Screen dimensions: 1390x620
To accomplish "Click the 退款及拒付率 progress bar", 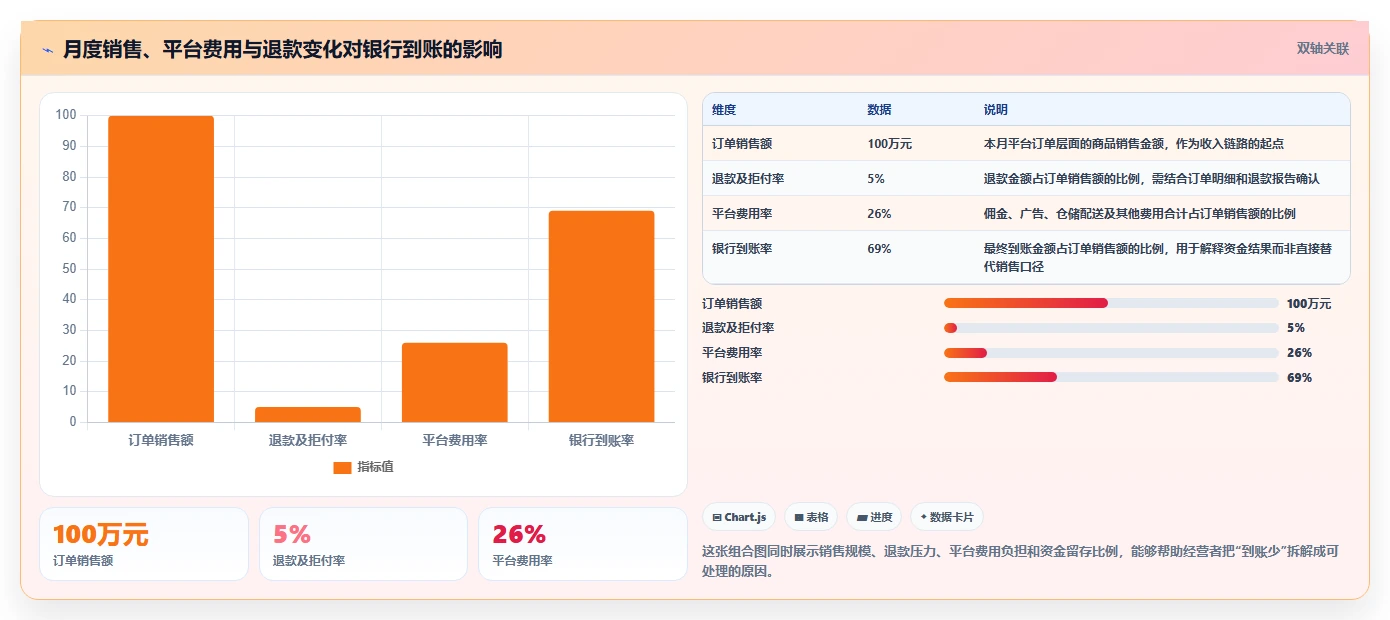I will pos(1111,328).
